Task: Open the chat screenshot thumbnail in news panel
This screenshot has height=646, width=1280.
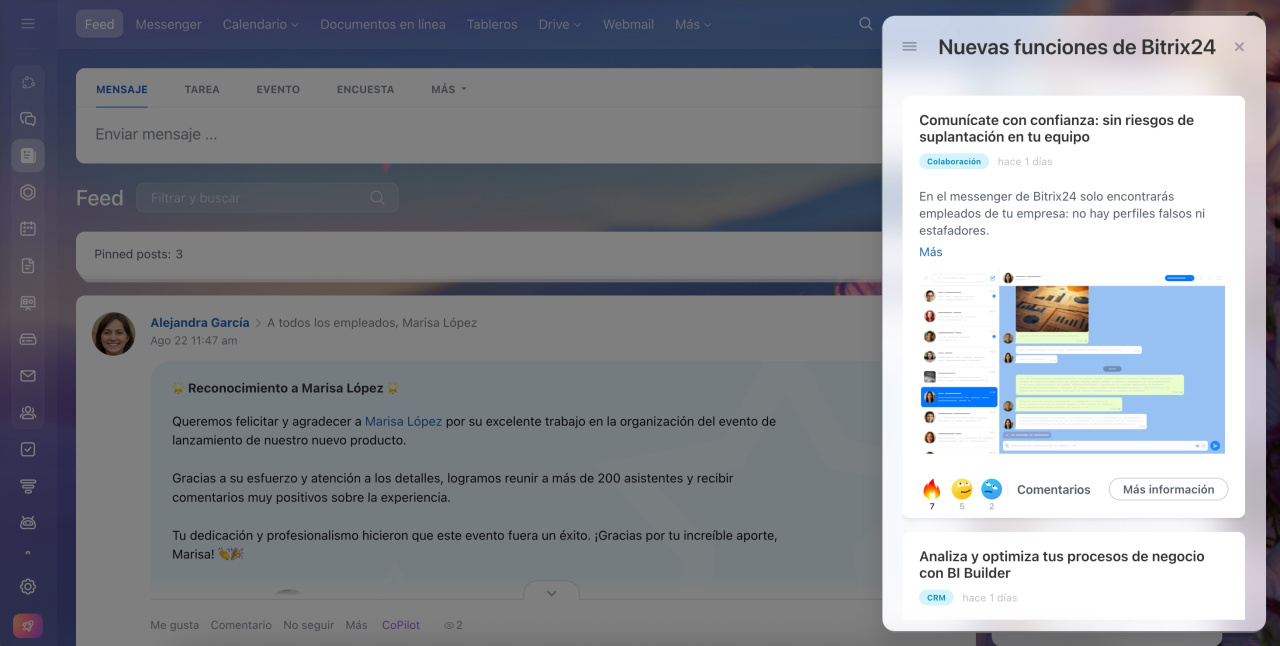Action: (x=1072, y=363)
